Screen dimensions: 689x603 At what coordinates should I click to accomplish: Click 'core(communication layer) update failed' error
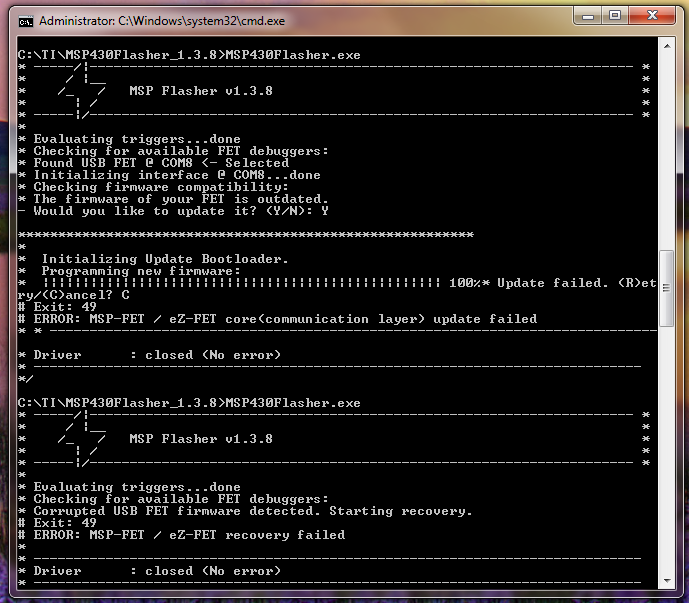(x=381, y=319)
